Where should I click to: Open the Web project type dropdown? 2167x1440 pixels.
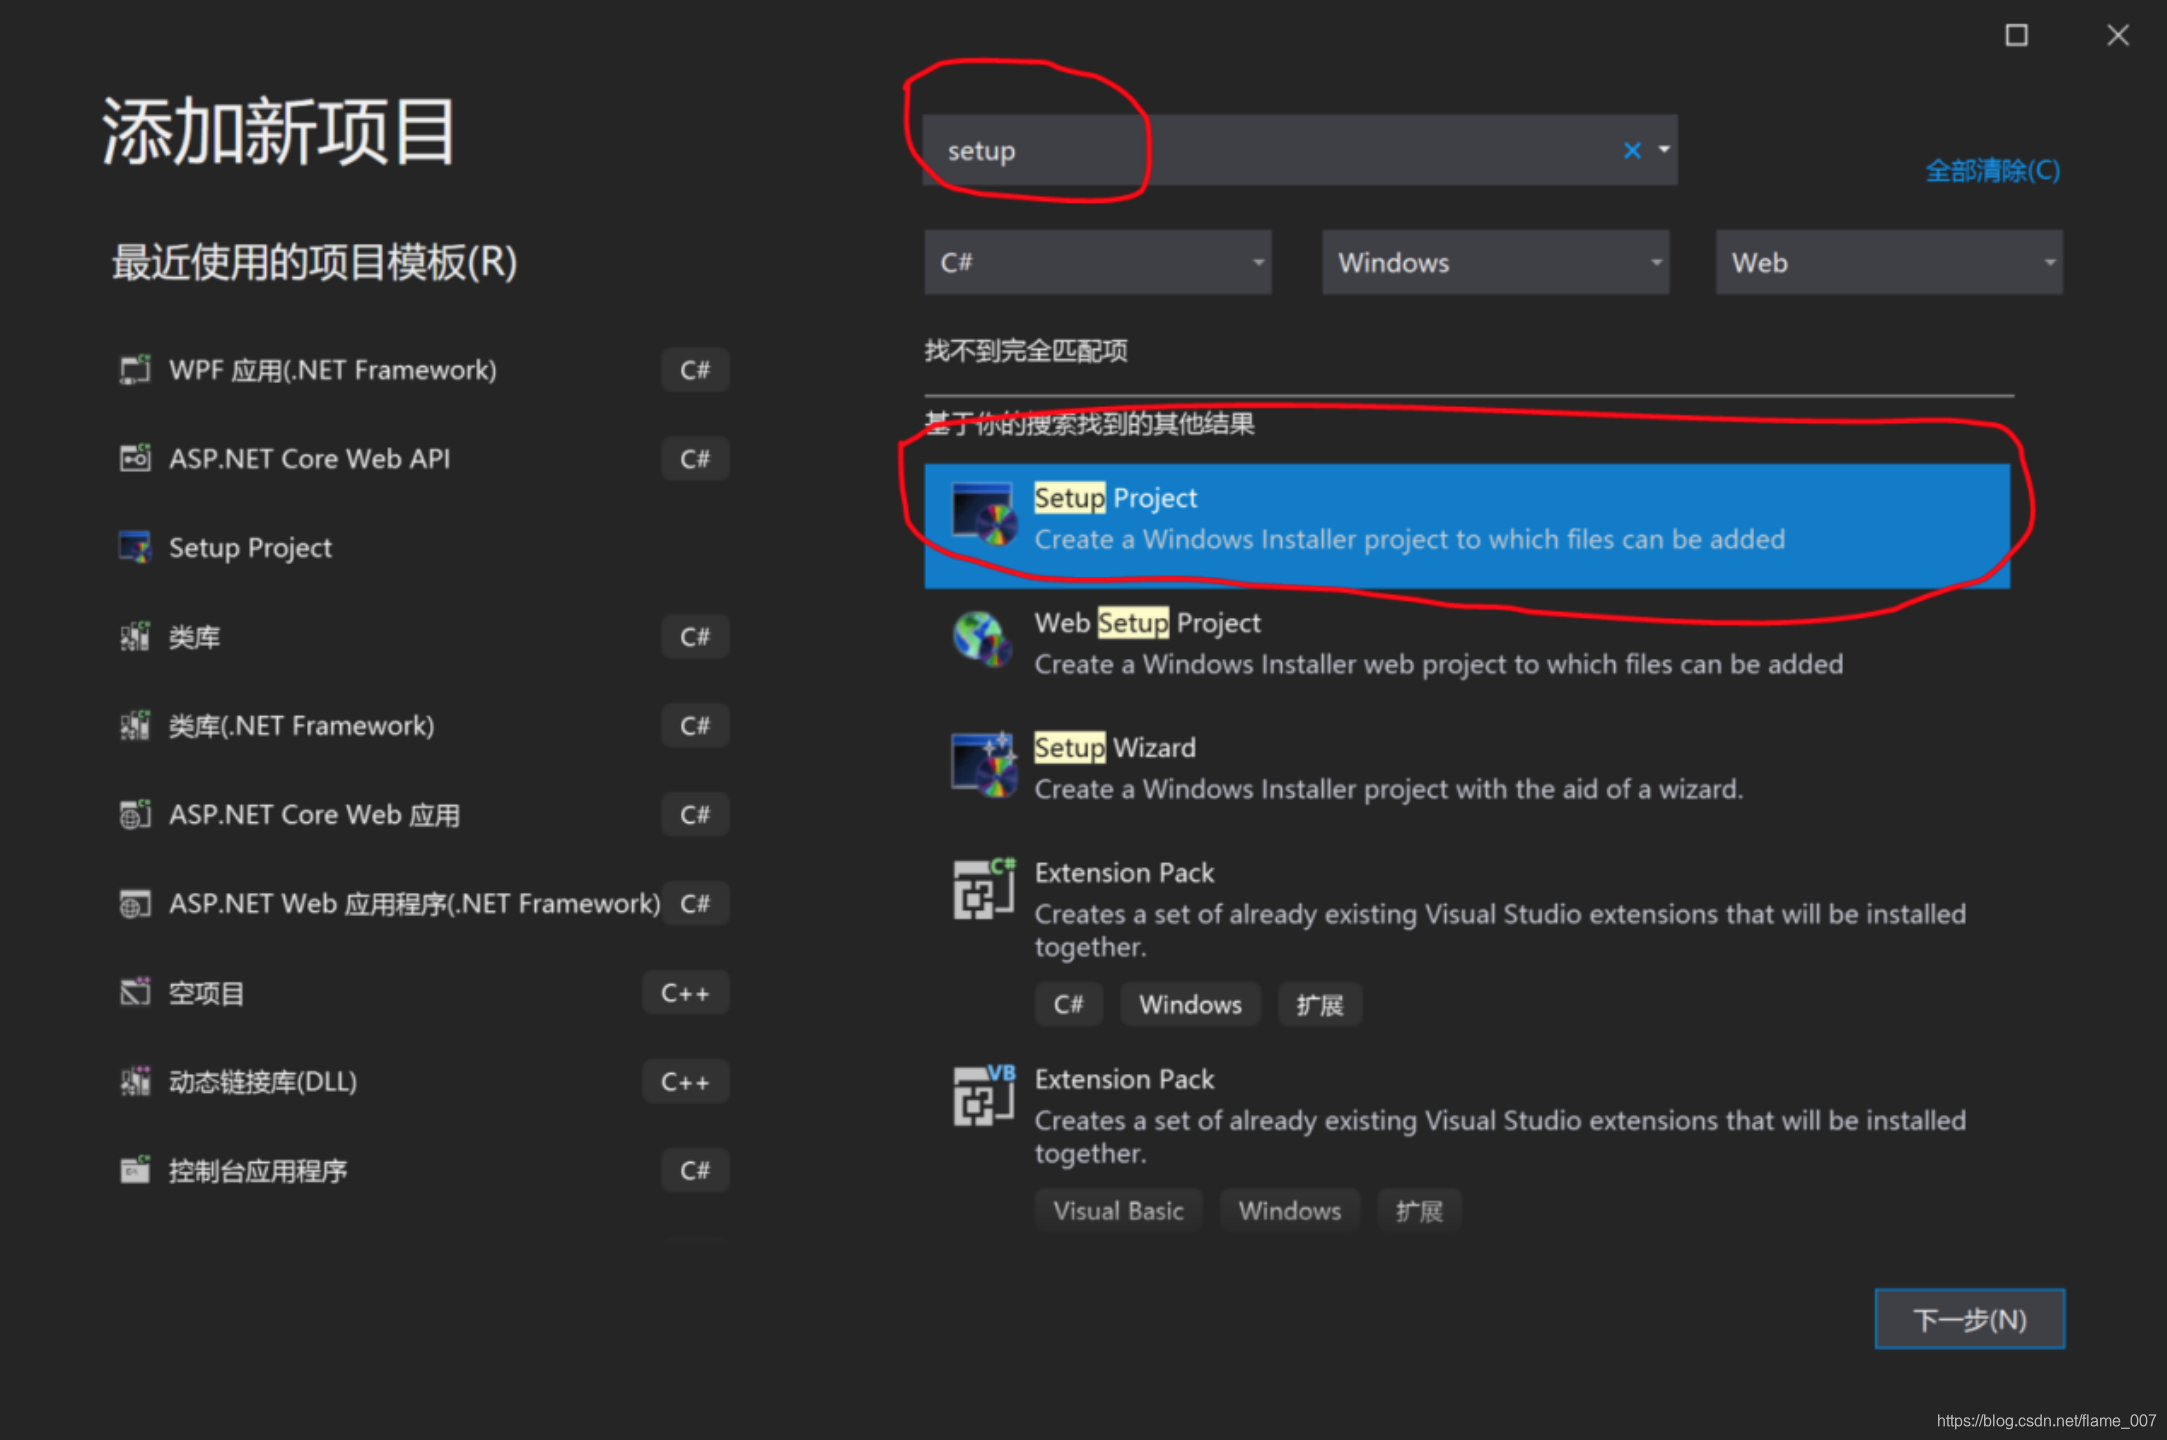point(1888,262)
